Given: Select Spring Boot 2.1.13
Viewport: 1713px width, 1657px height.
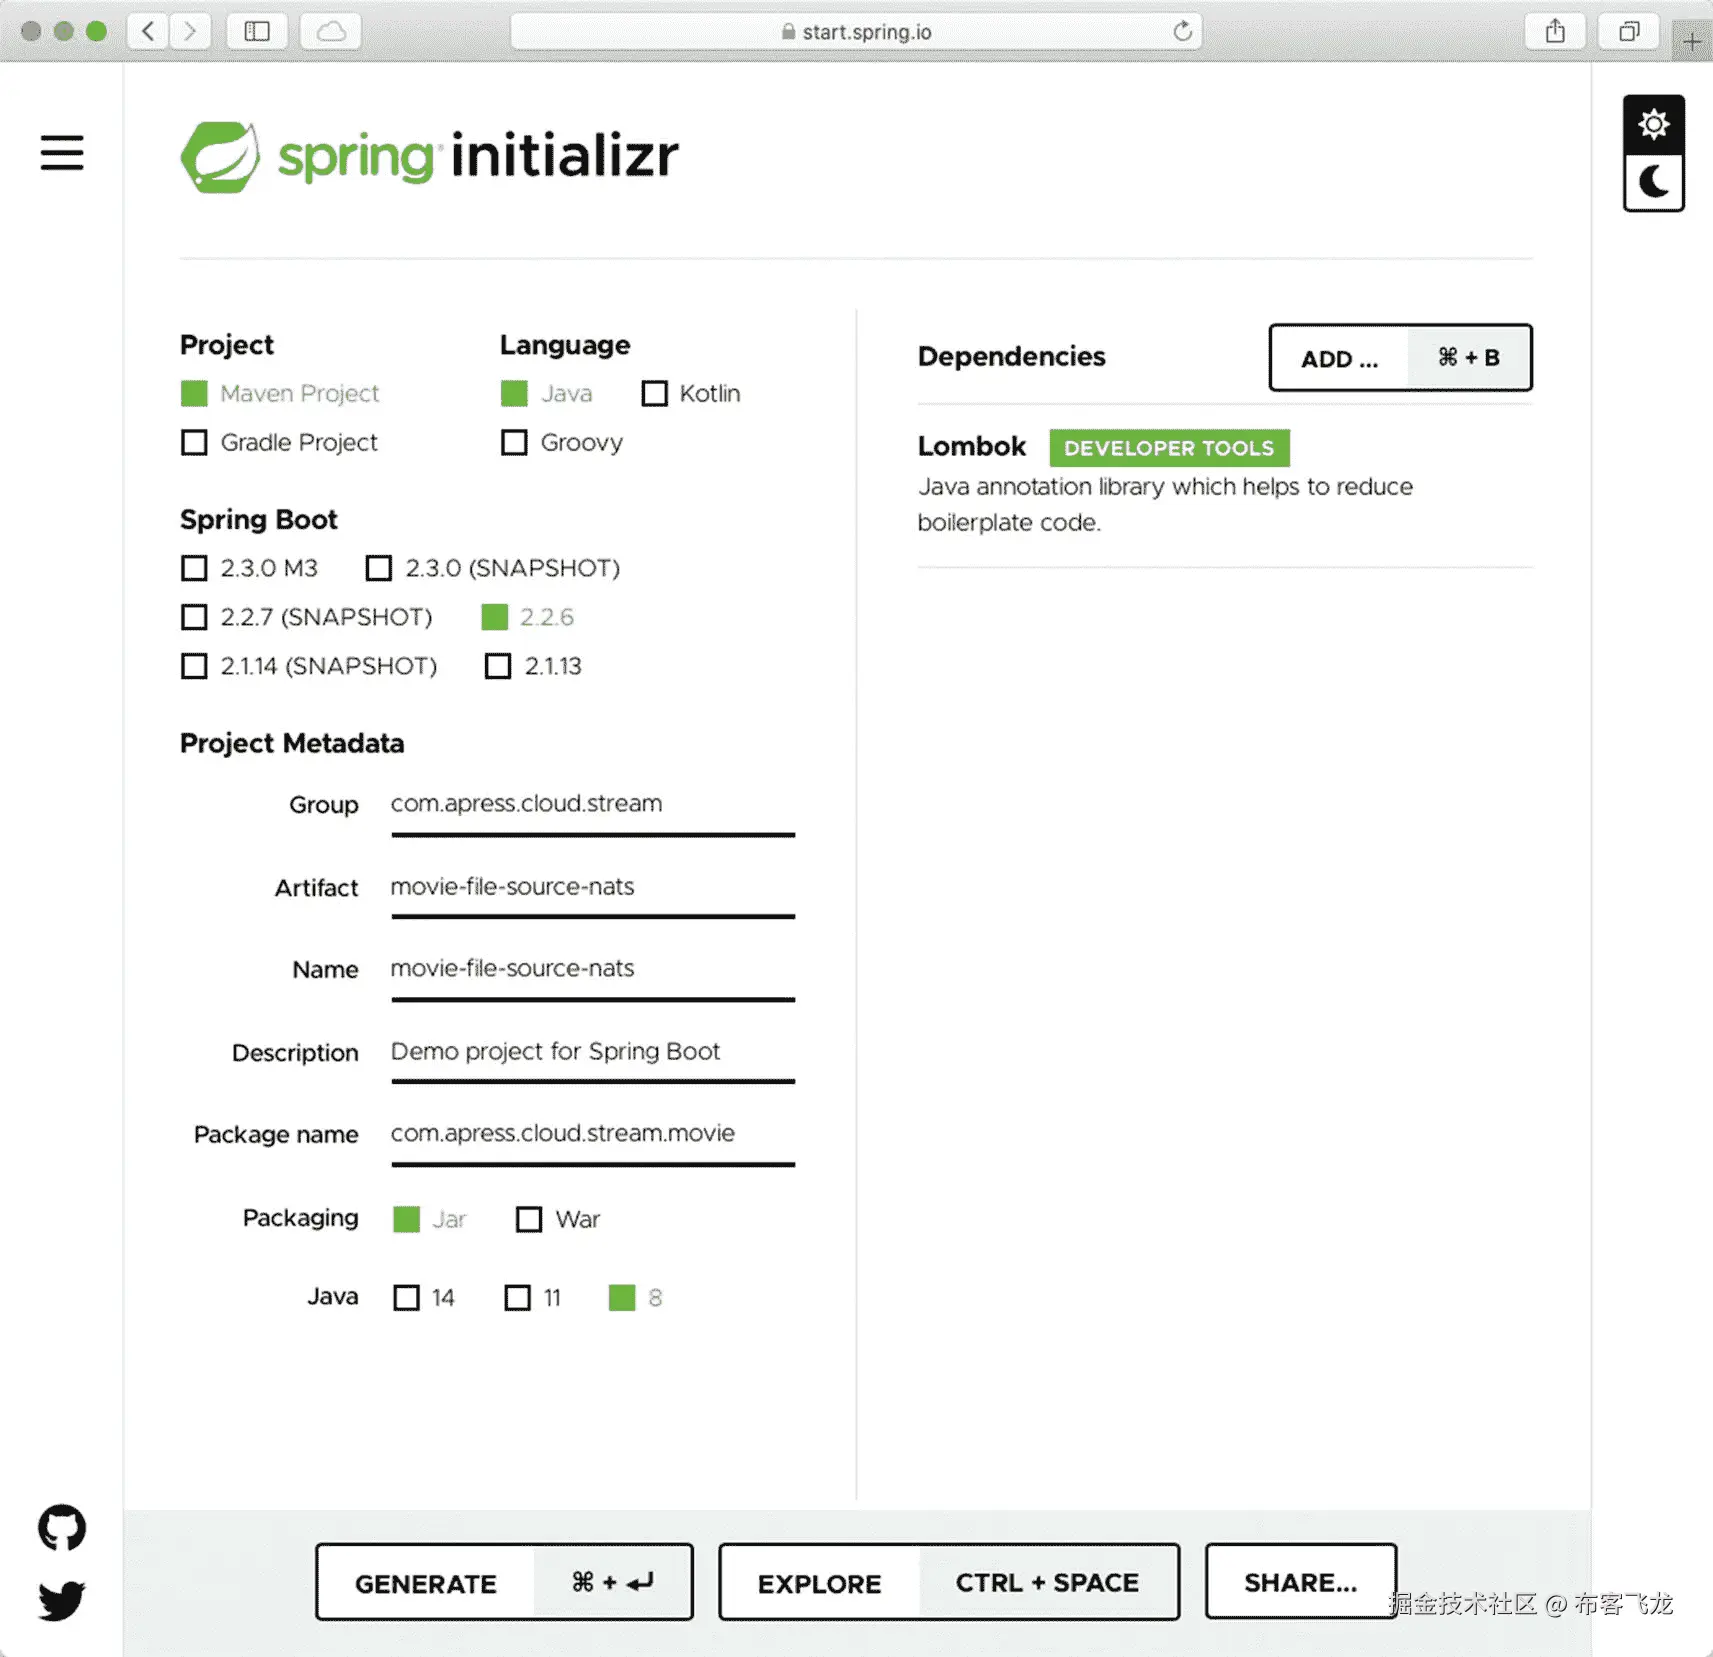Looking at the screenshot, I should point(533,666).
